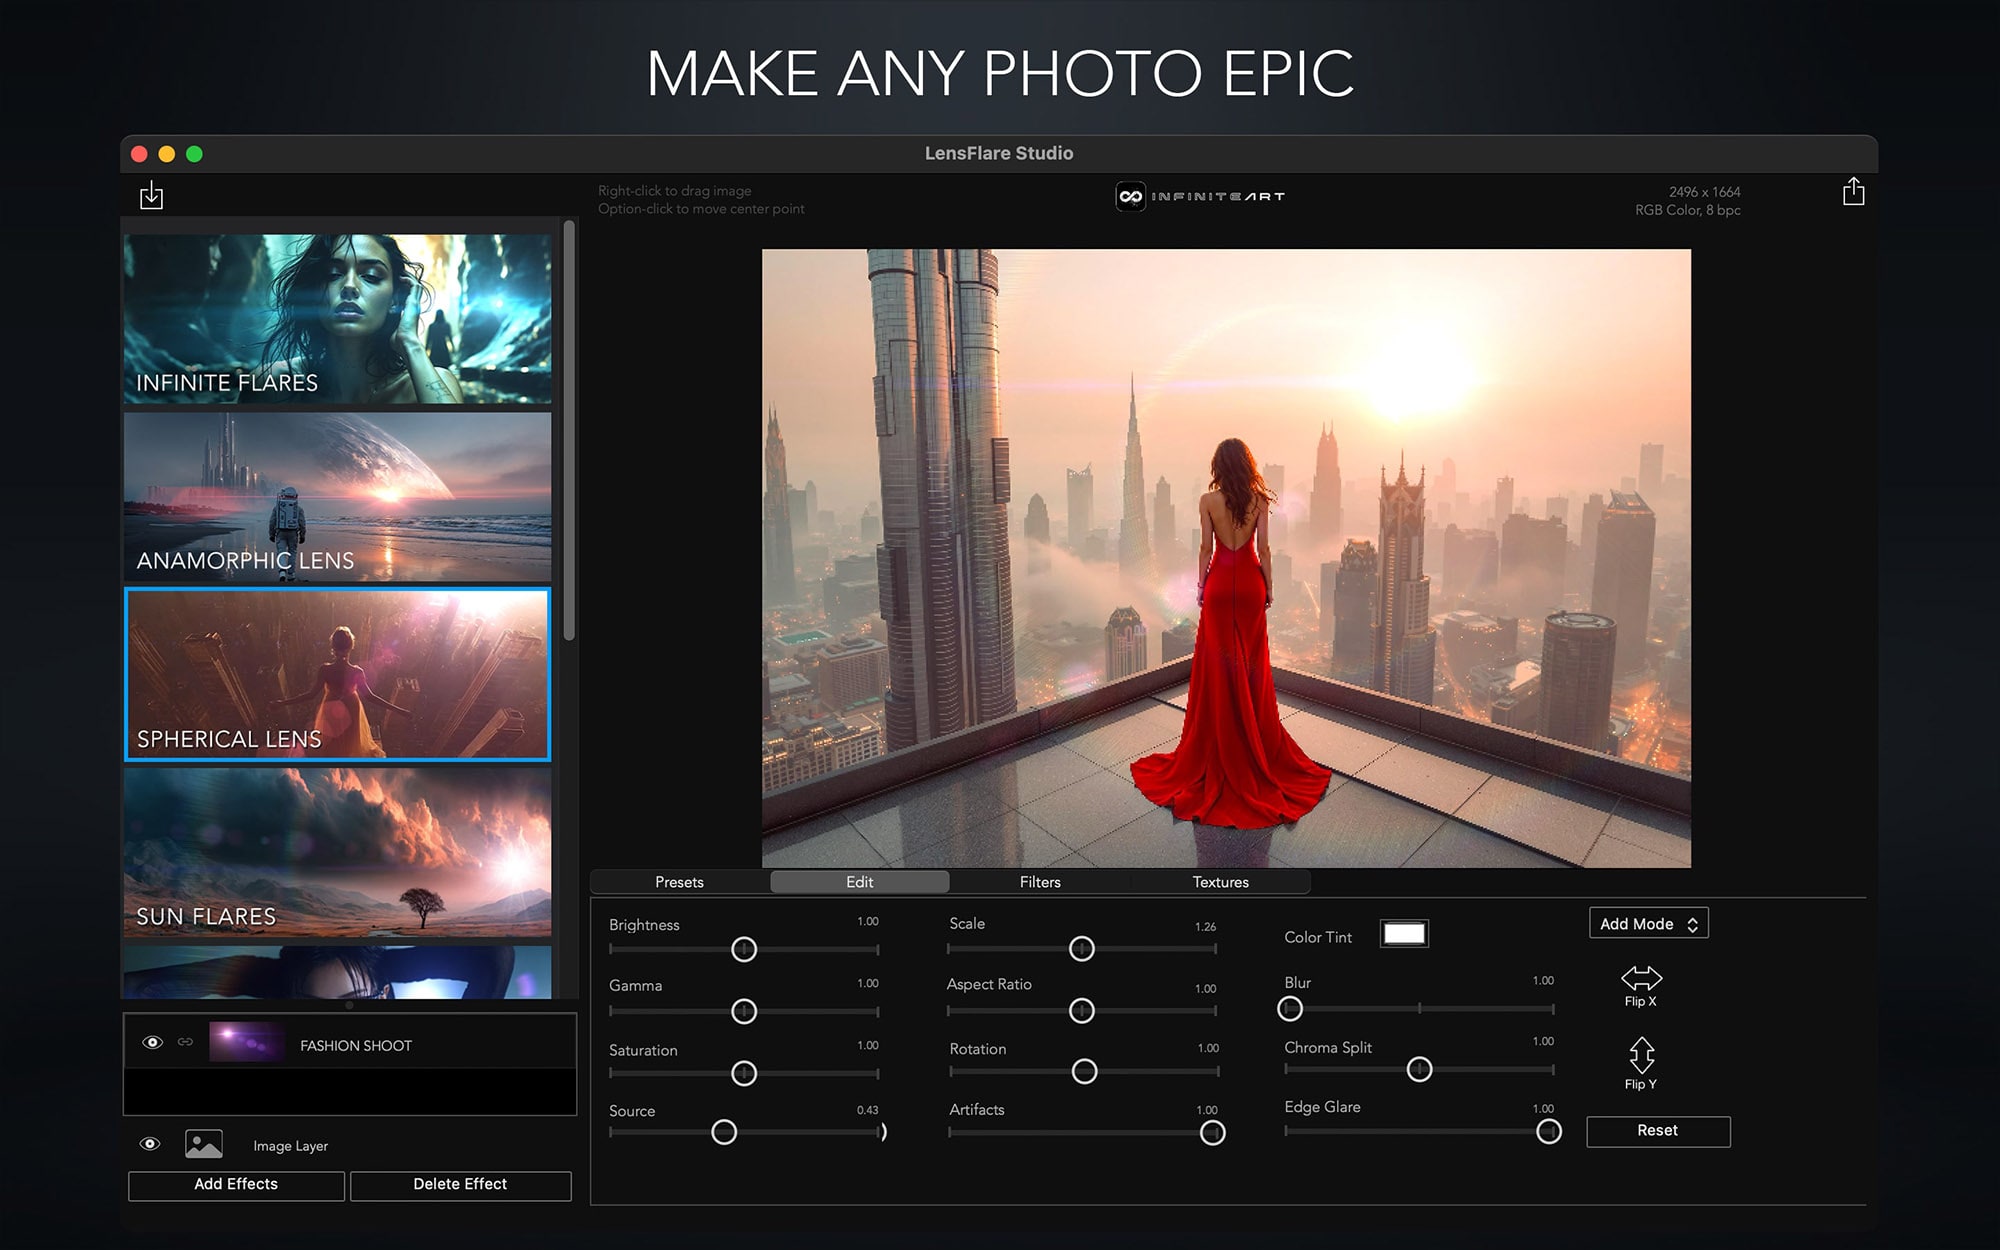Click the InfiniteArt logo above the canvas
Screen dimensions: 2000x1250
(1200, 196)
